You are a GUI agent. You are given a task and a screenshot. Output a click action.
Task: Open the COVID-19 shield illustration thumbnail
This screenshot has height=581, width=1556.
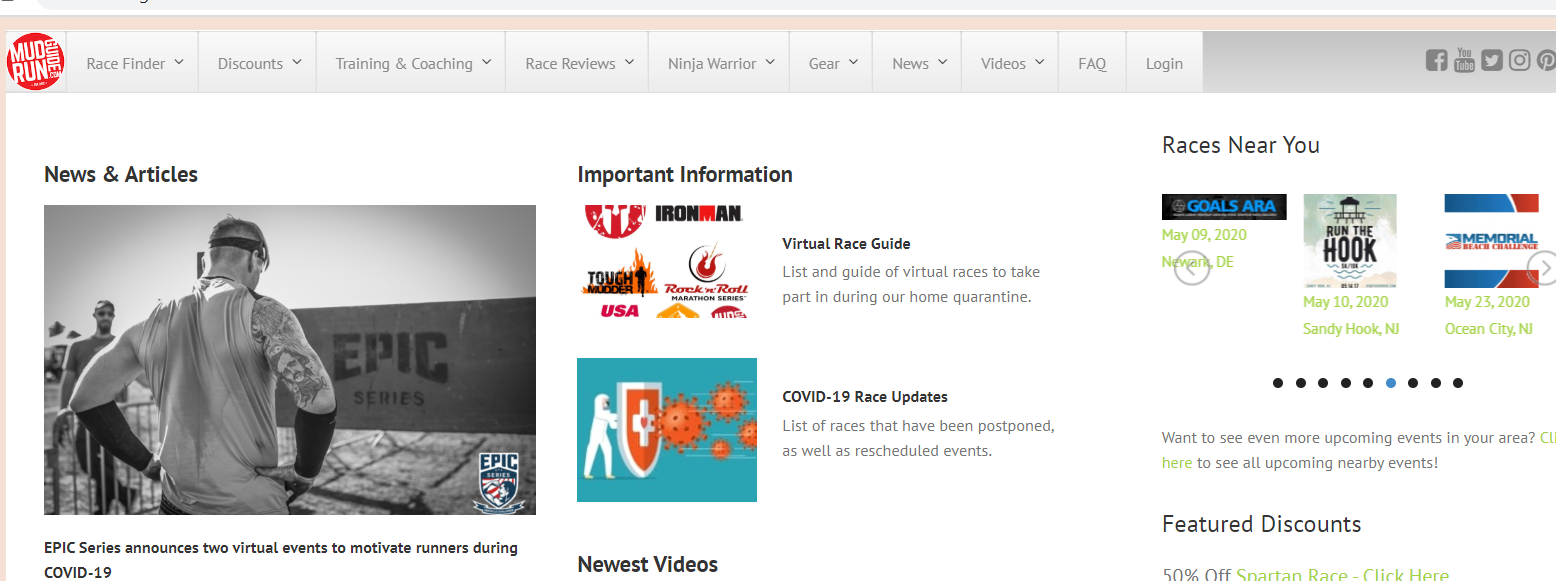pyautogui.click(x=667, y=430)
